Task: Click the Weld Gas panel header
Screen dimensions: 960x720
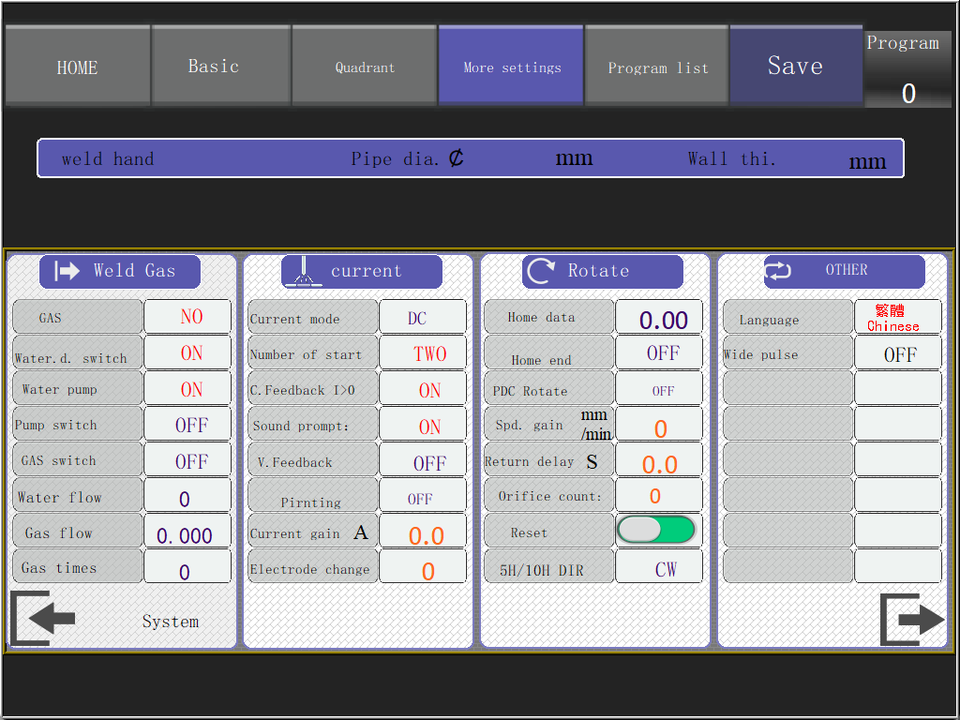Action: tap(120, 271)
